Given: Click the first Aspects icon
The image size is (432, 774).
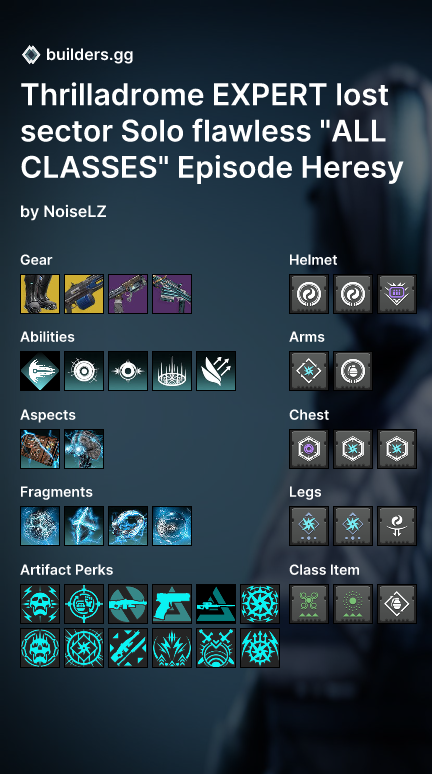Looking at the screenshot, I should [40, 449].
